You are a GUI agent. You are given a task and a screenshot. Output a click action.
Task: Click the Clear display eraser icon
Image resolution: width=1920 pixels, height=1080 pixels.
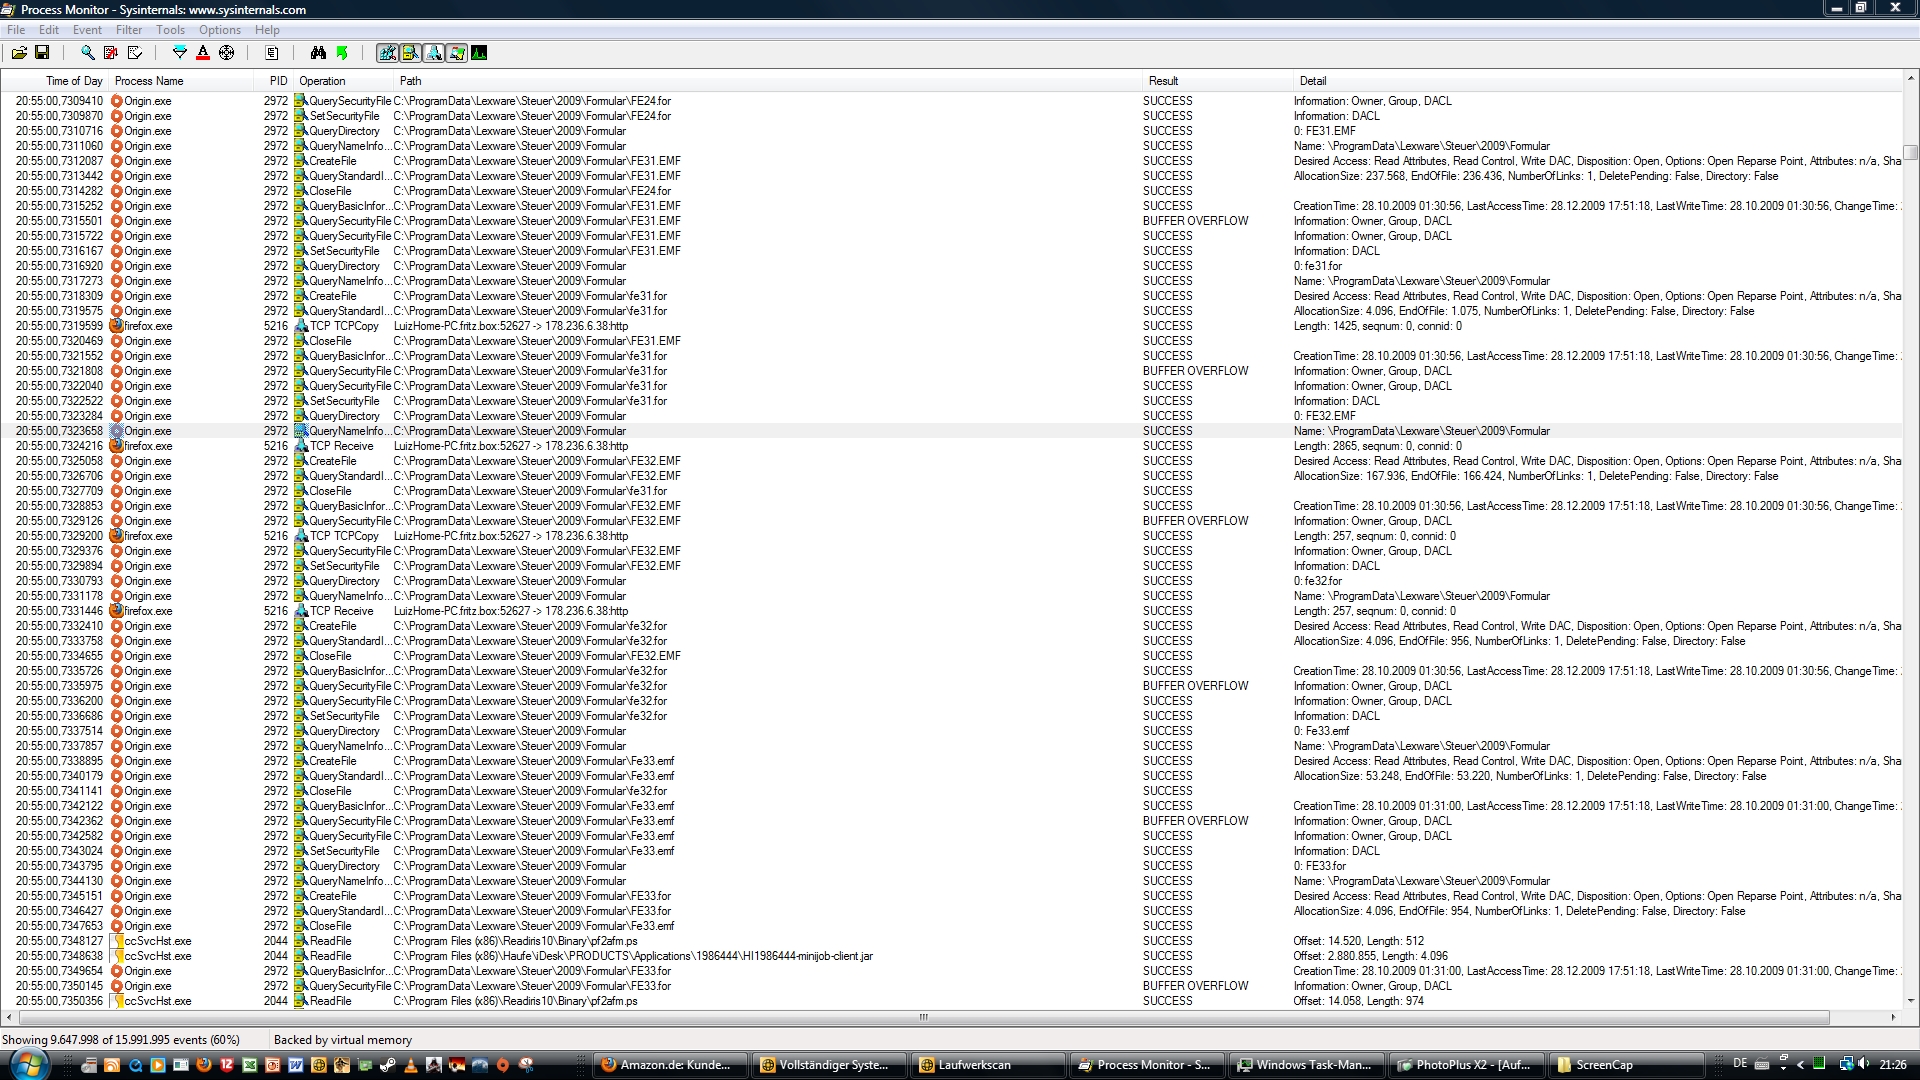pyautogui.click(x=134, y=53)
